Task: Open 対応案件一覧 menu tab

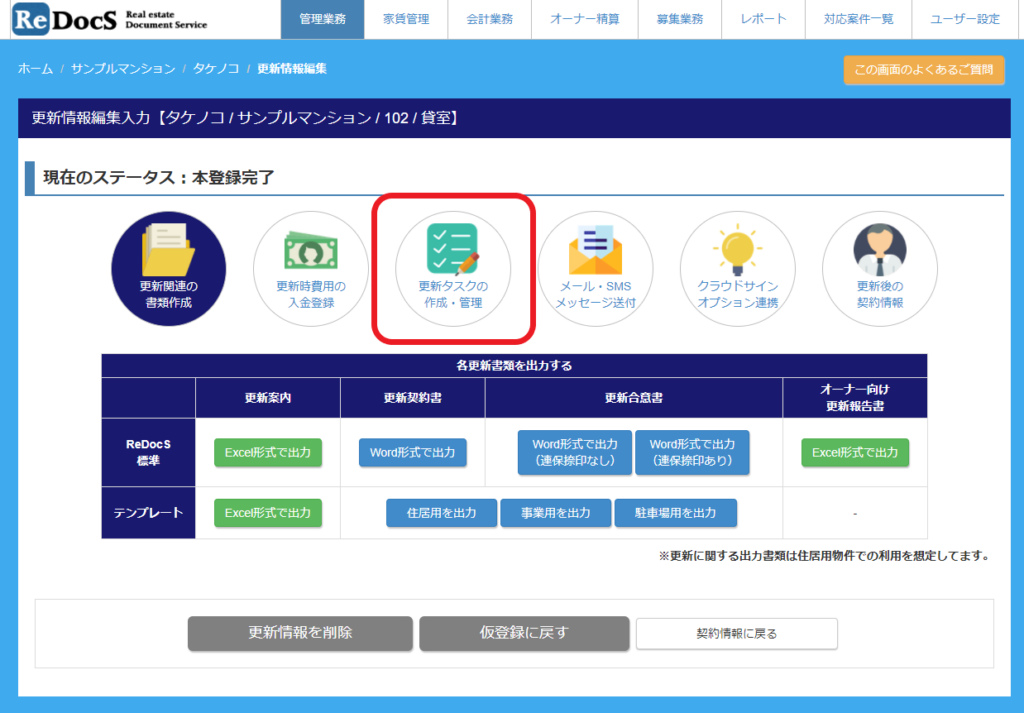Action: [858, 20]
